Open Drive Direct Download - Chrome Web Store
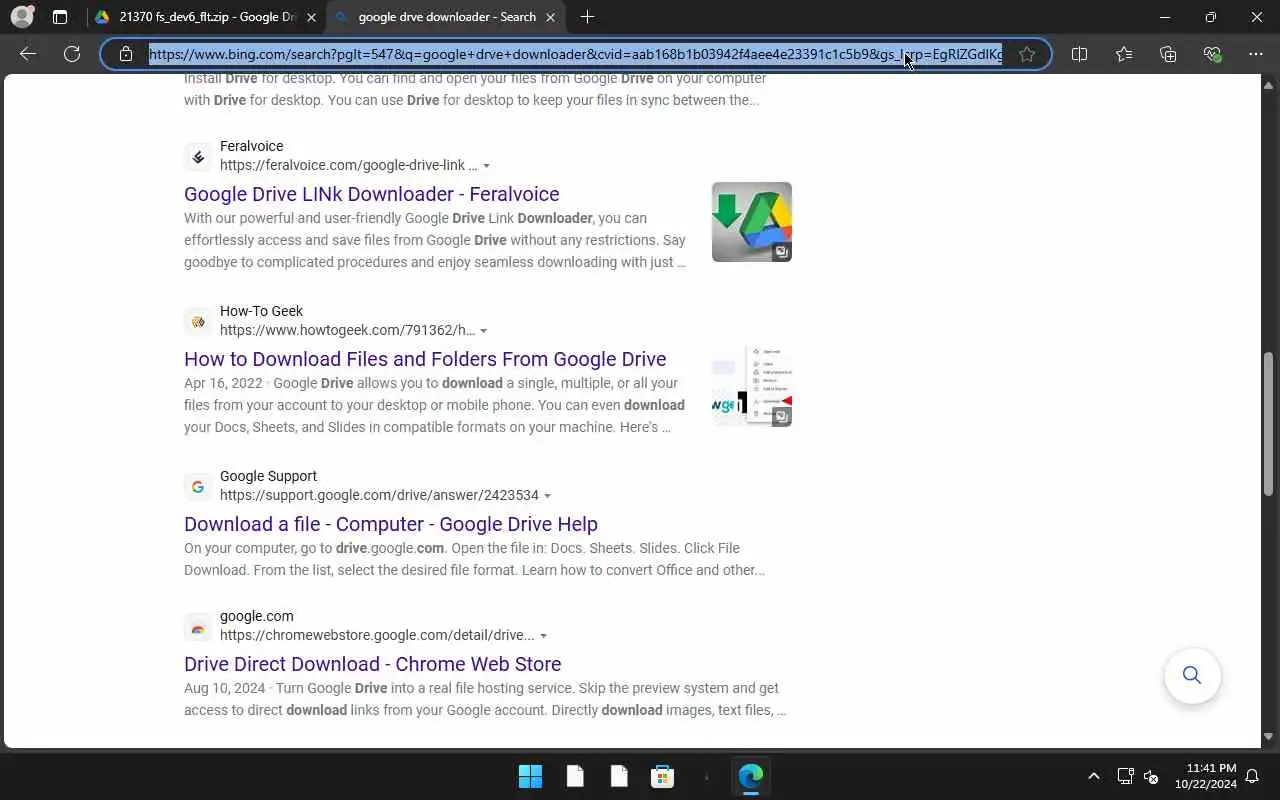Screen dimensions: 1280x800 (372, 664)
